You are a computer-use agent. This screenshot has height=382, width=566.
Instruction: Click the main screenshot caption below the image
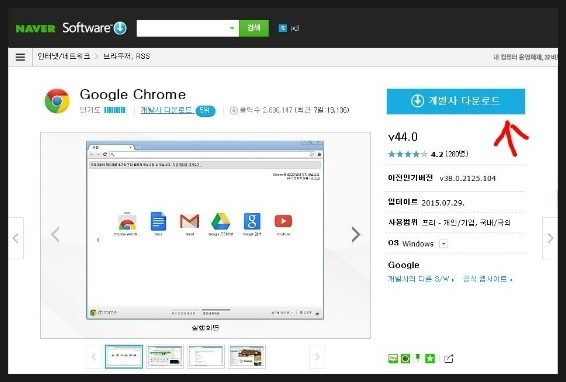point(205,328)
